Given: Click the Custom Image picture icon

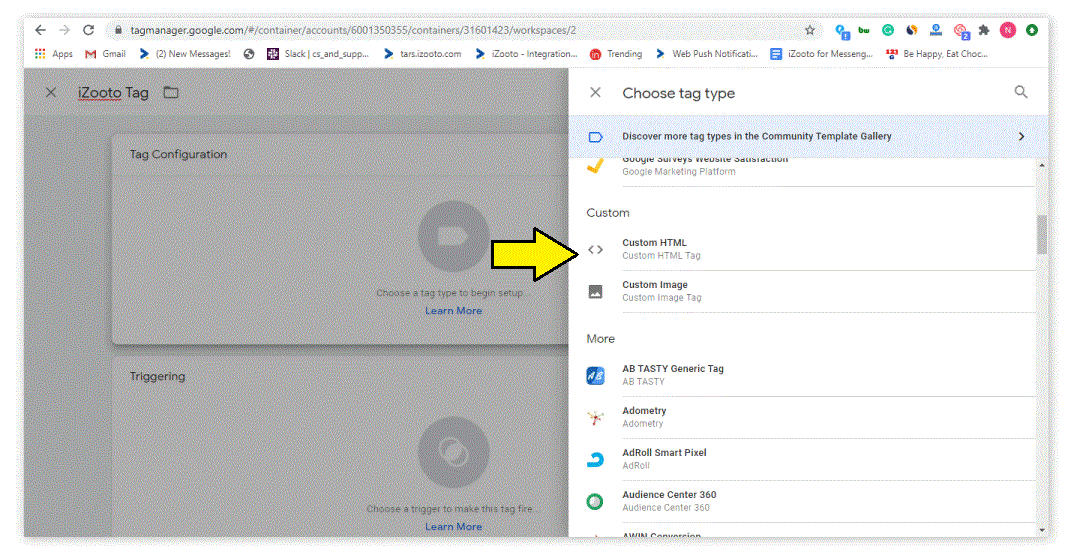Looking at the screenshot, I should point(595,292).
